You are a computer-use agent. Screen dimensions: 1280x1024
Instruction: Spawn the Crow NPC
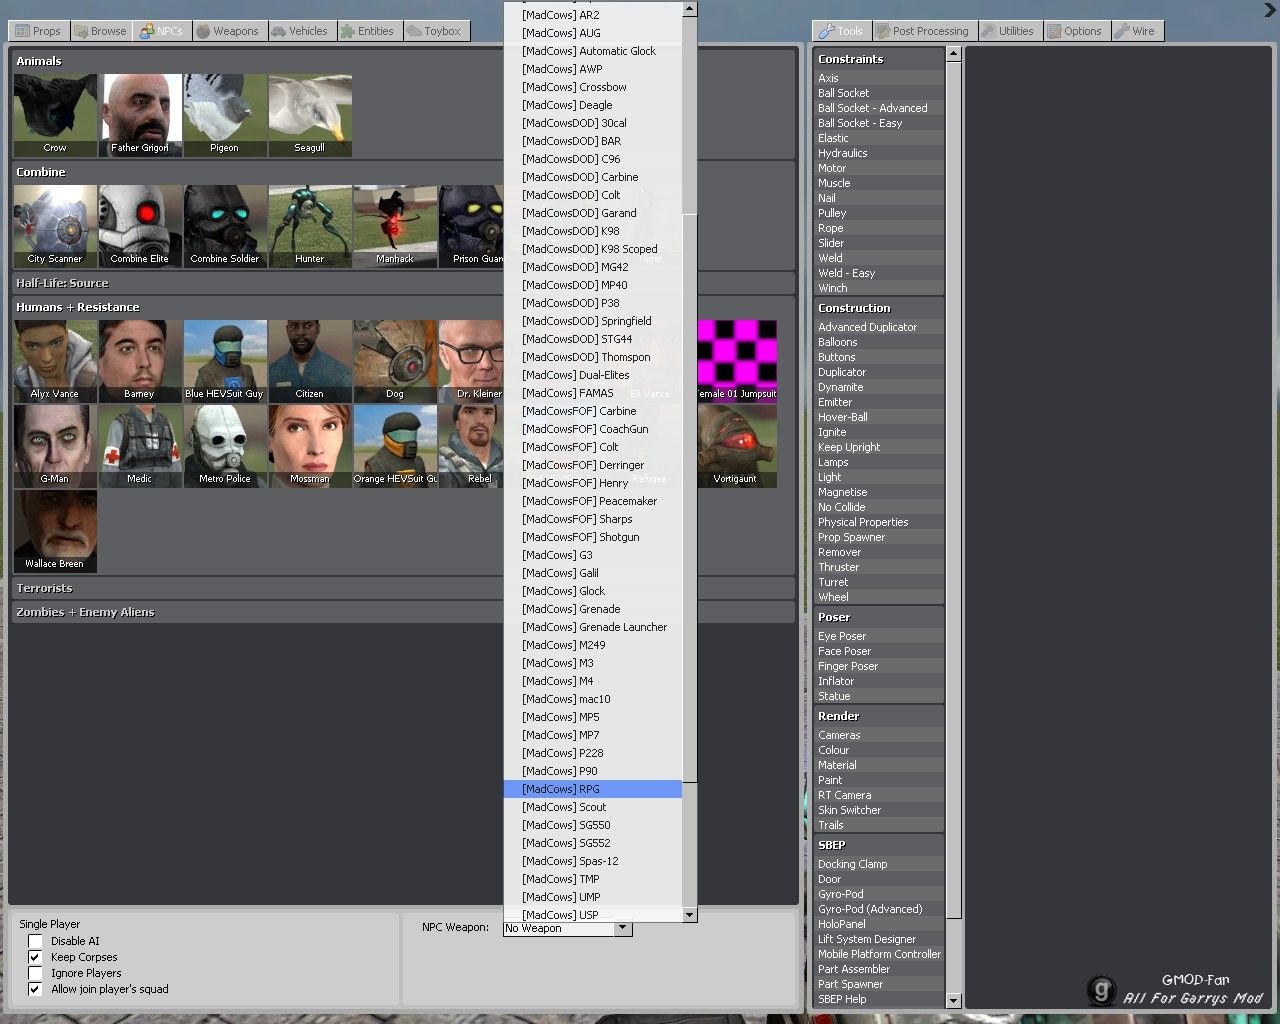point(55,115)
